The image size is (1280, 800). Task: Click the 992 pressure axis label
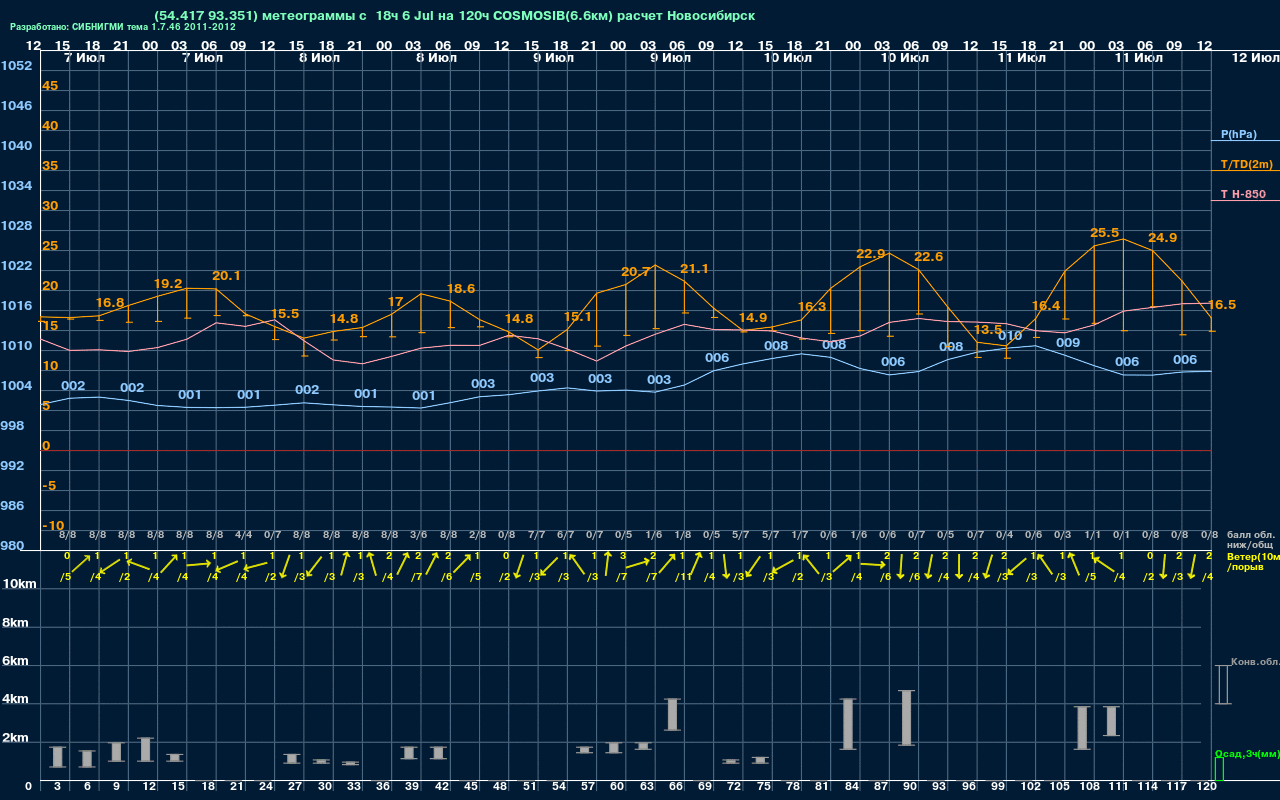click(x=13, y=466)
